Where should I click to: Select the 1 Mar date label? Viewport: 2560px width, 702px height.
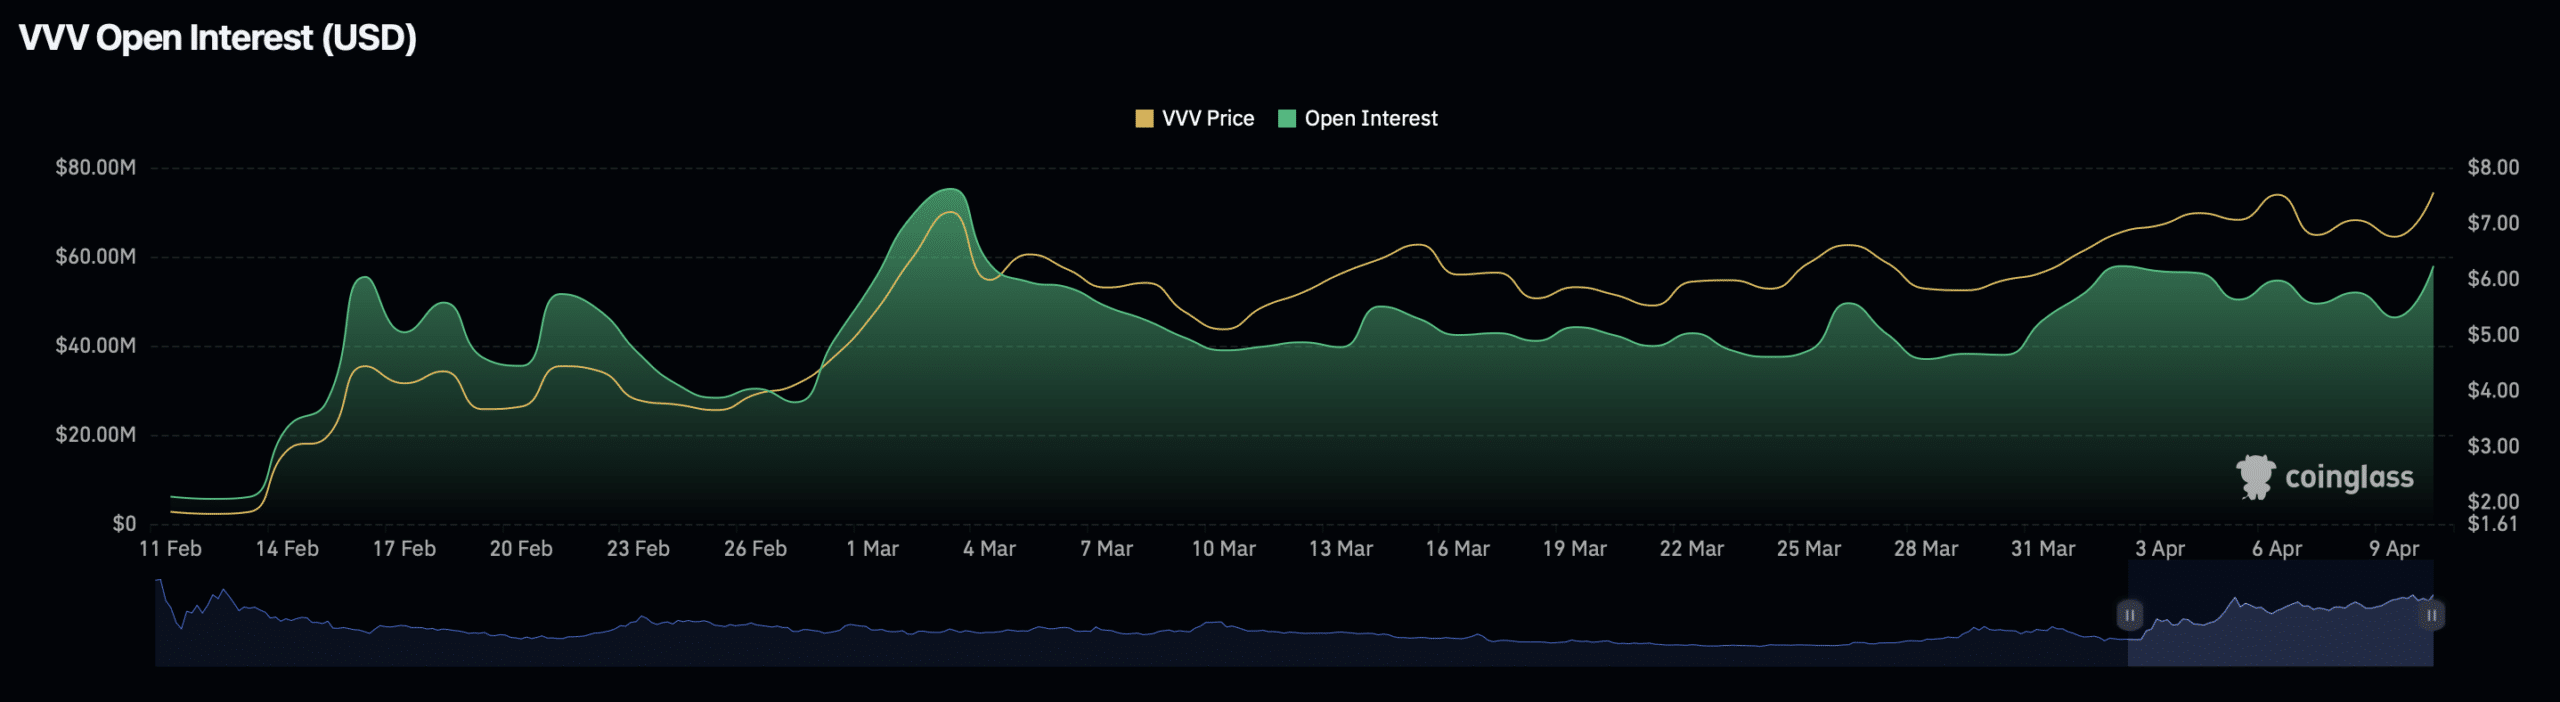(872, 549)
